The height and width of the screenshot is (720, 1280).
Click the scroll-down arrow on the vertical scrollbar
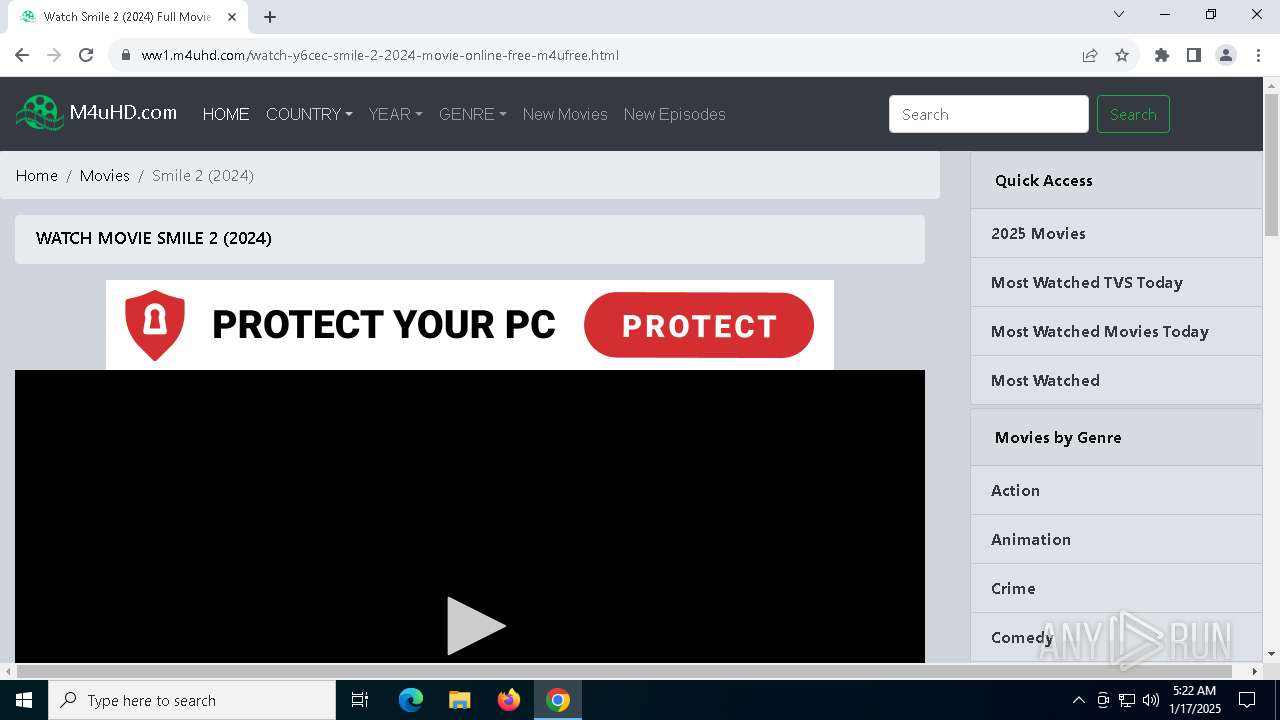pos(1271,654)
